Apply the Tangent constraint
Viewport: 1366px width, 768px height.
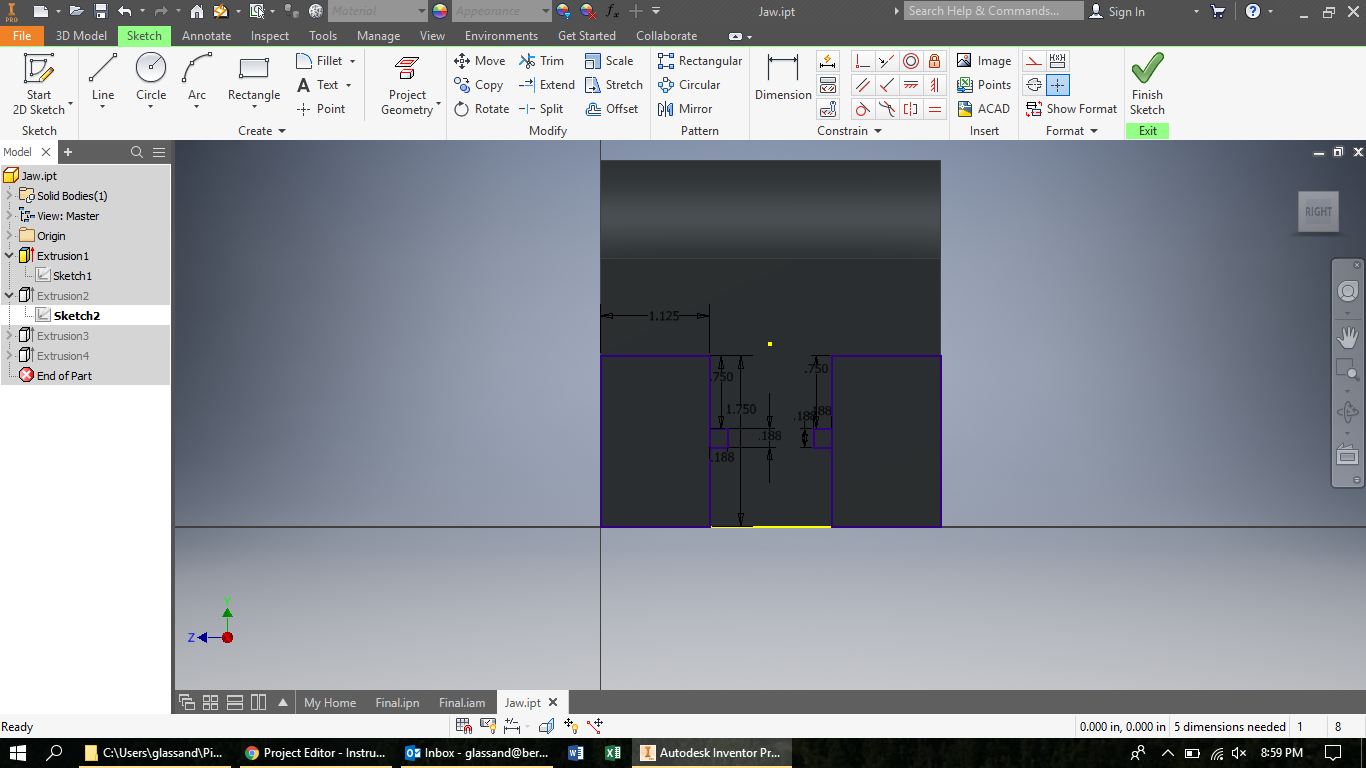pos(862,109)
